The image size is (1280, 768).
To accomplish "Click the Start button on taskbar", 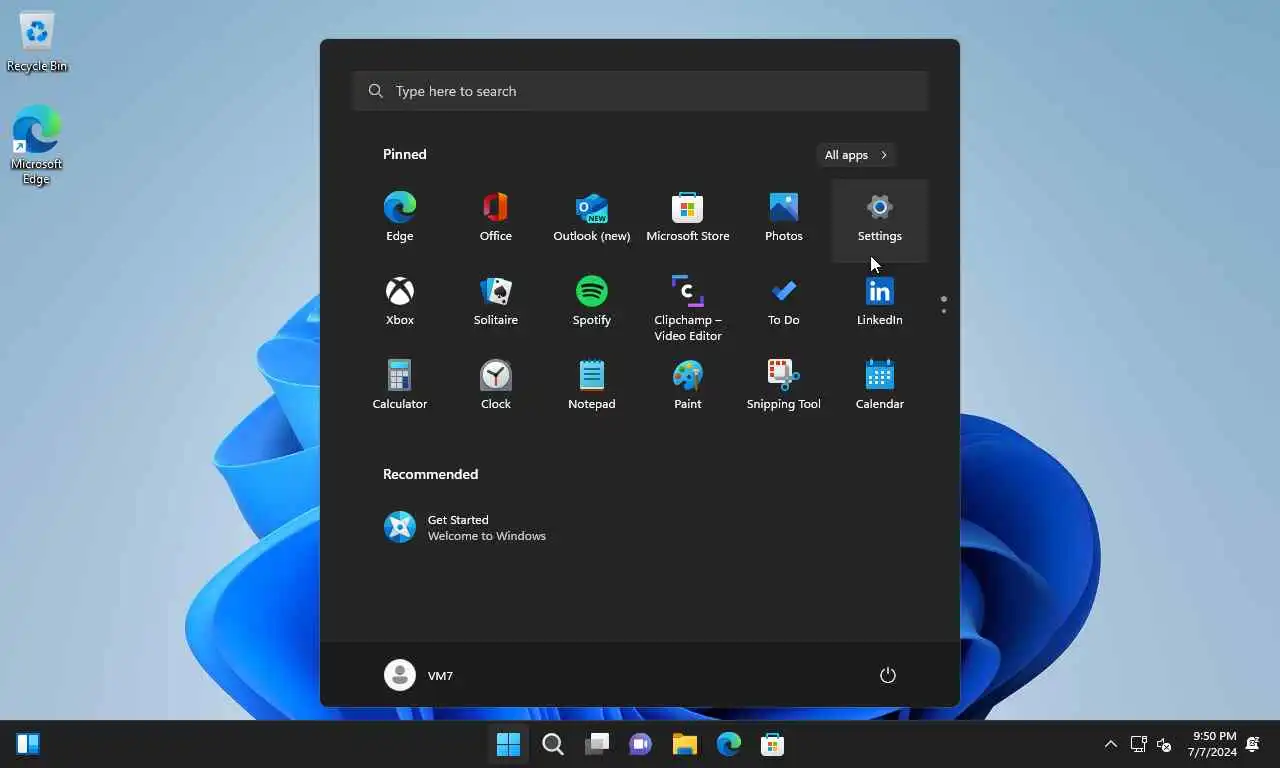I will pos(509,744).
